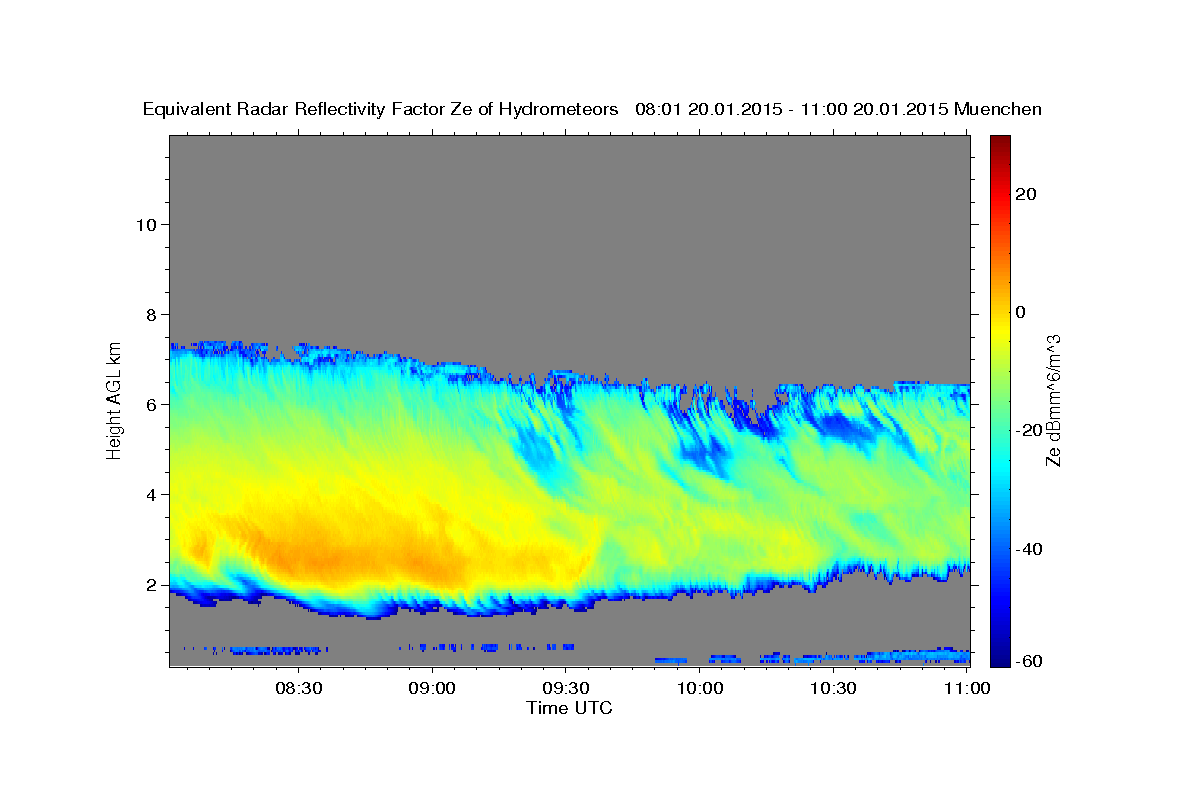1200x800 pixels.
Task: Click the colorbar value label -60
Action: tap(1029, 661)
